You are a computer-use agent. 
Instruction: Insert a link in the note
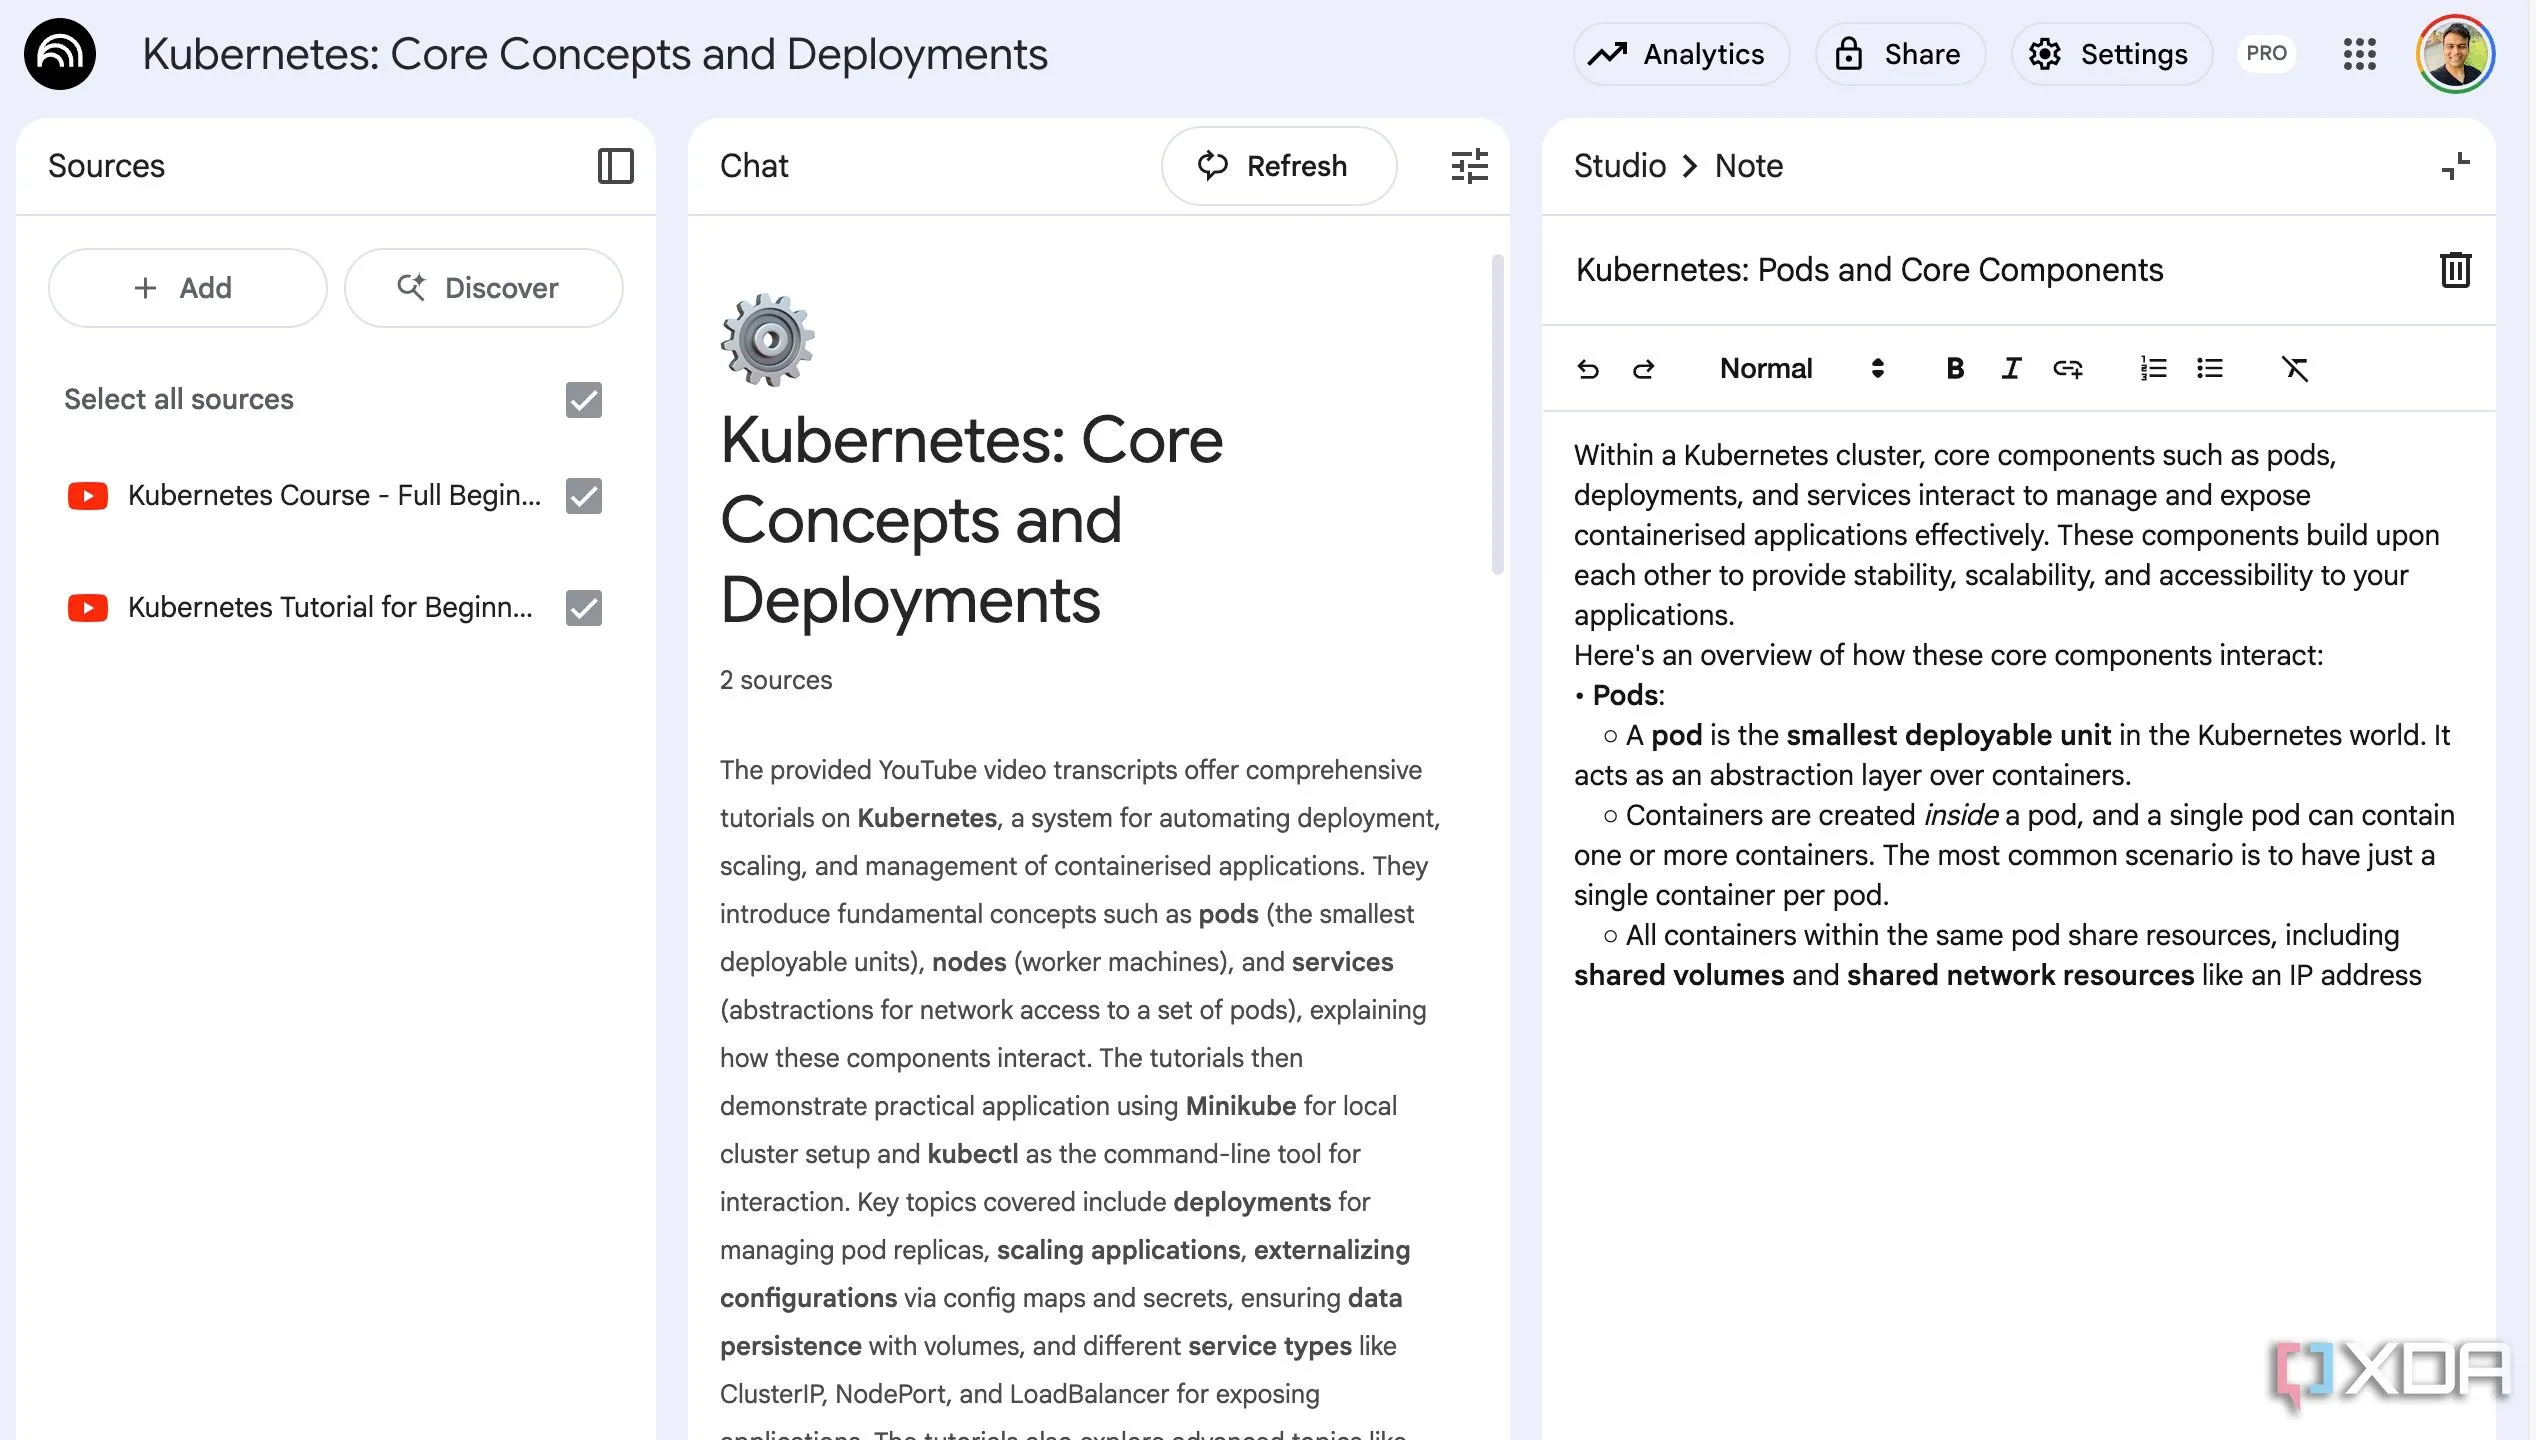coord(2067,369)
